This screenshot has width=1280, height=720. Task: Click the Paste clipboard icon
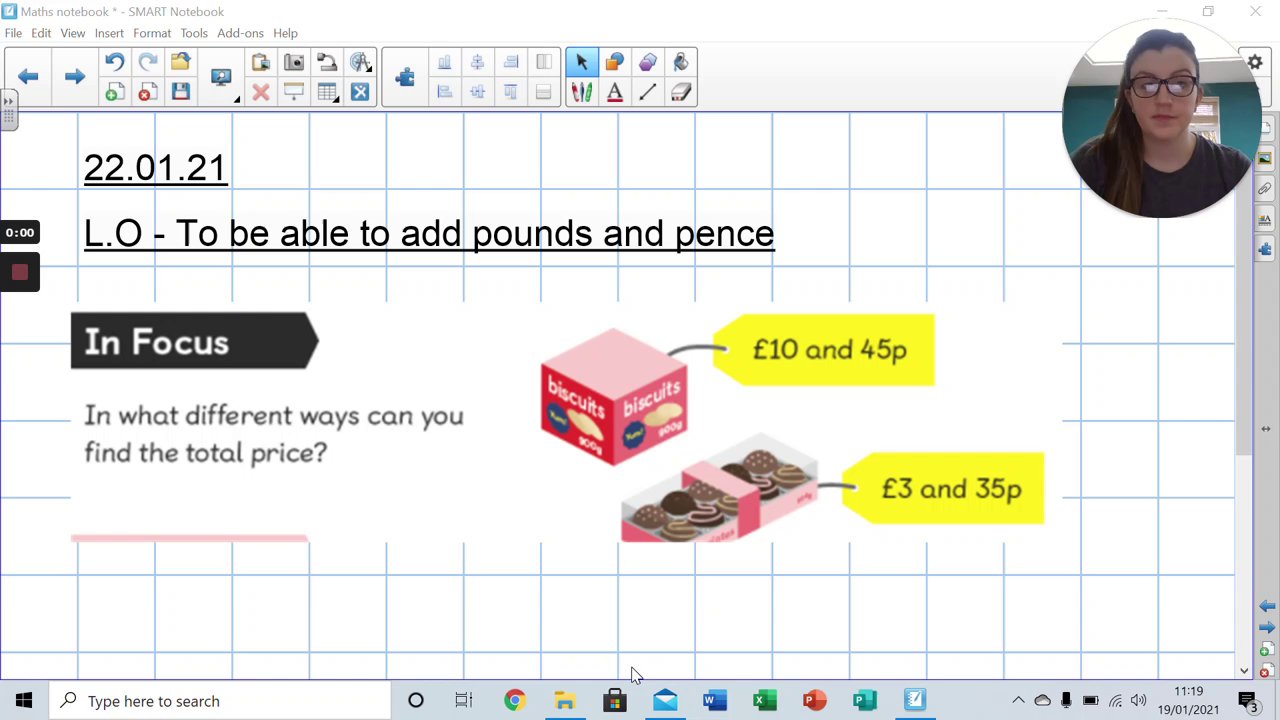[260, 62]
